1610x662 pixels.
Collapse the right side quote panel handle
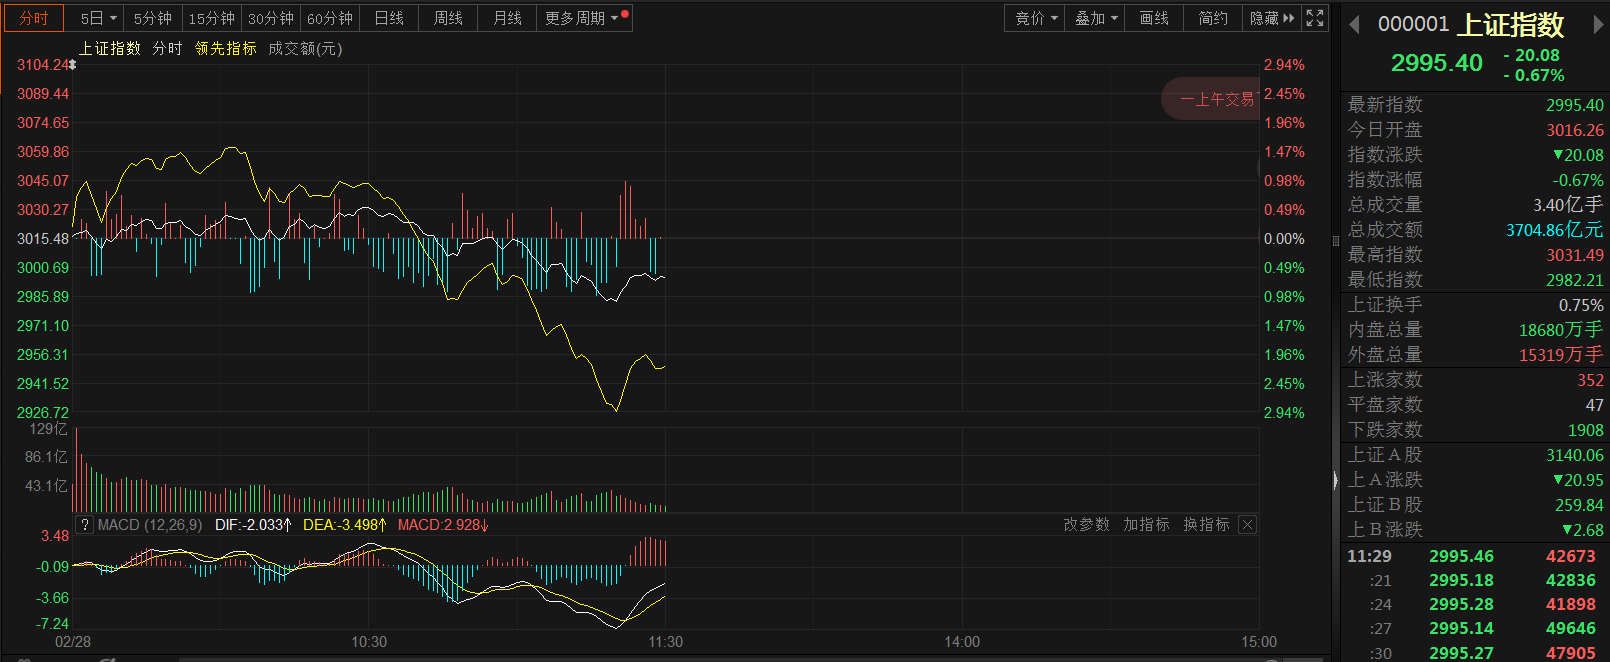click(x=1335, y=481)
